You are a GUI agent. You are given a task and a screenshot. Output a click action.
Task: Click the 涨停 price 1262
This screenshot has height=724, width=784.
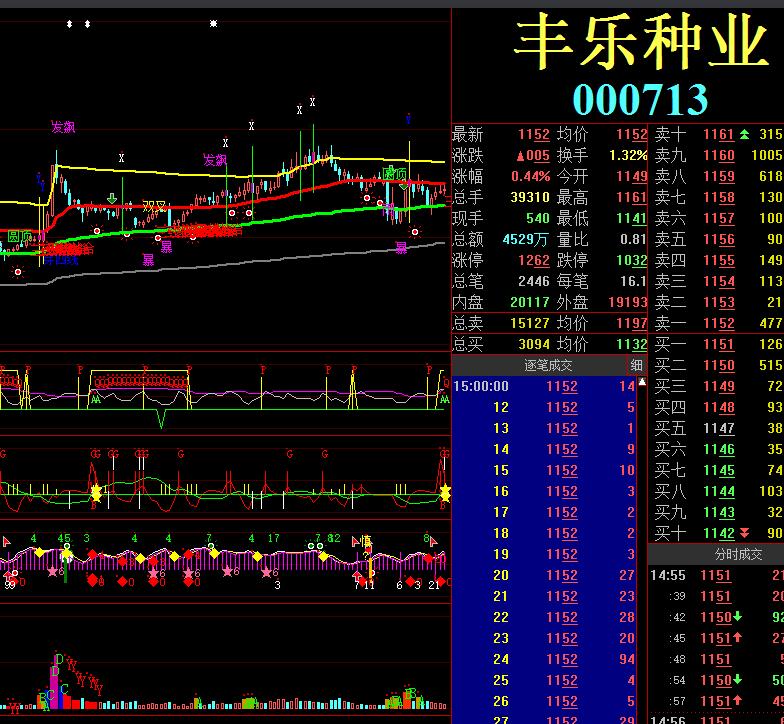pos(534,260)
